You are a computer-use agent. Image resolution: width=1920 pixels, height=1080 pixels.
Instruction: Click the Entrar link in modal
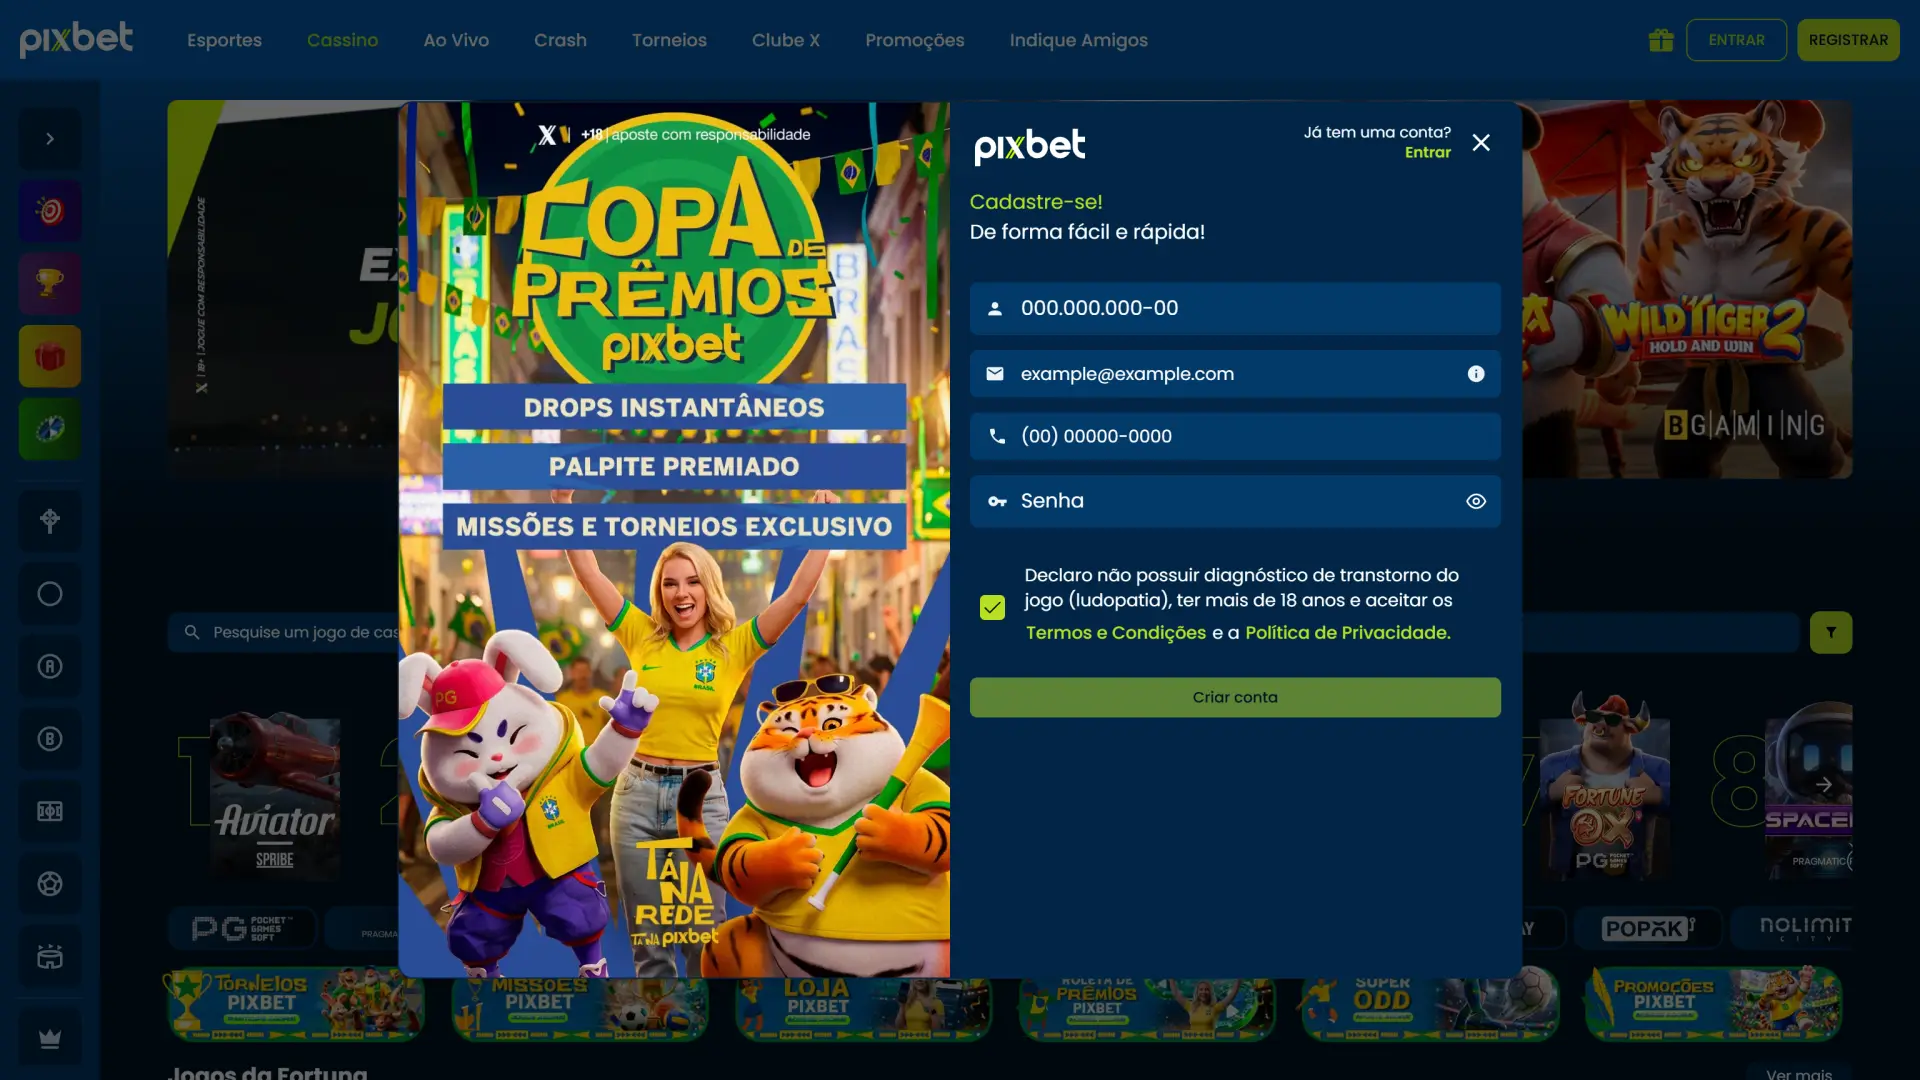(x=1427, y=153)
